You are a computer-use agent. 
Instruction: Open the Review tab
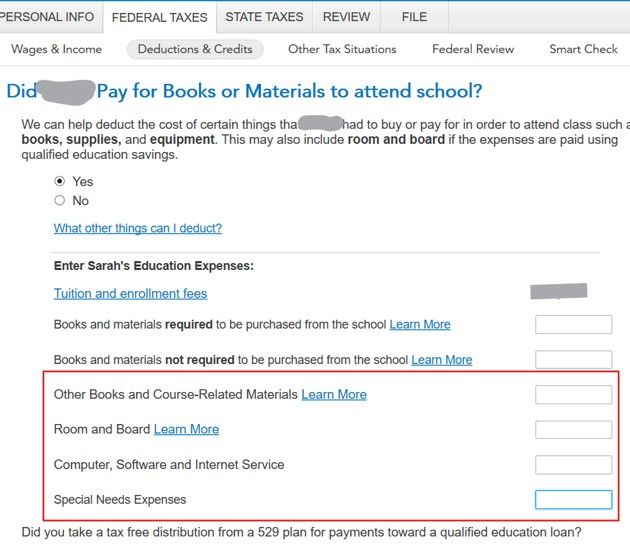pyautogui.click(x=346, y=17)
